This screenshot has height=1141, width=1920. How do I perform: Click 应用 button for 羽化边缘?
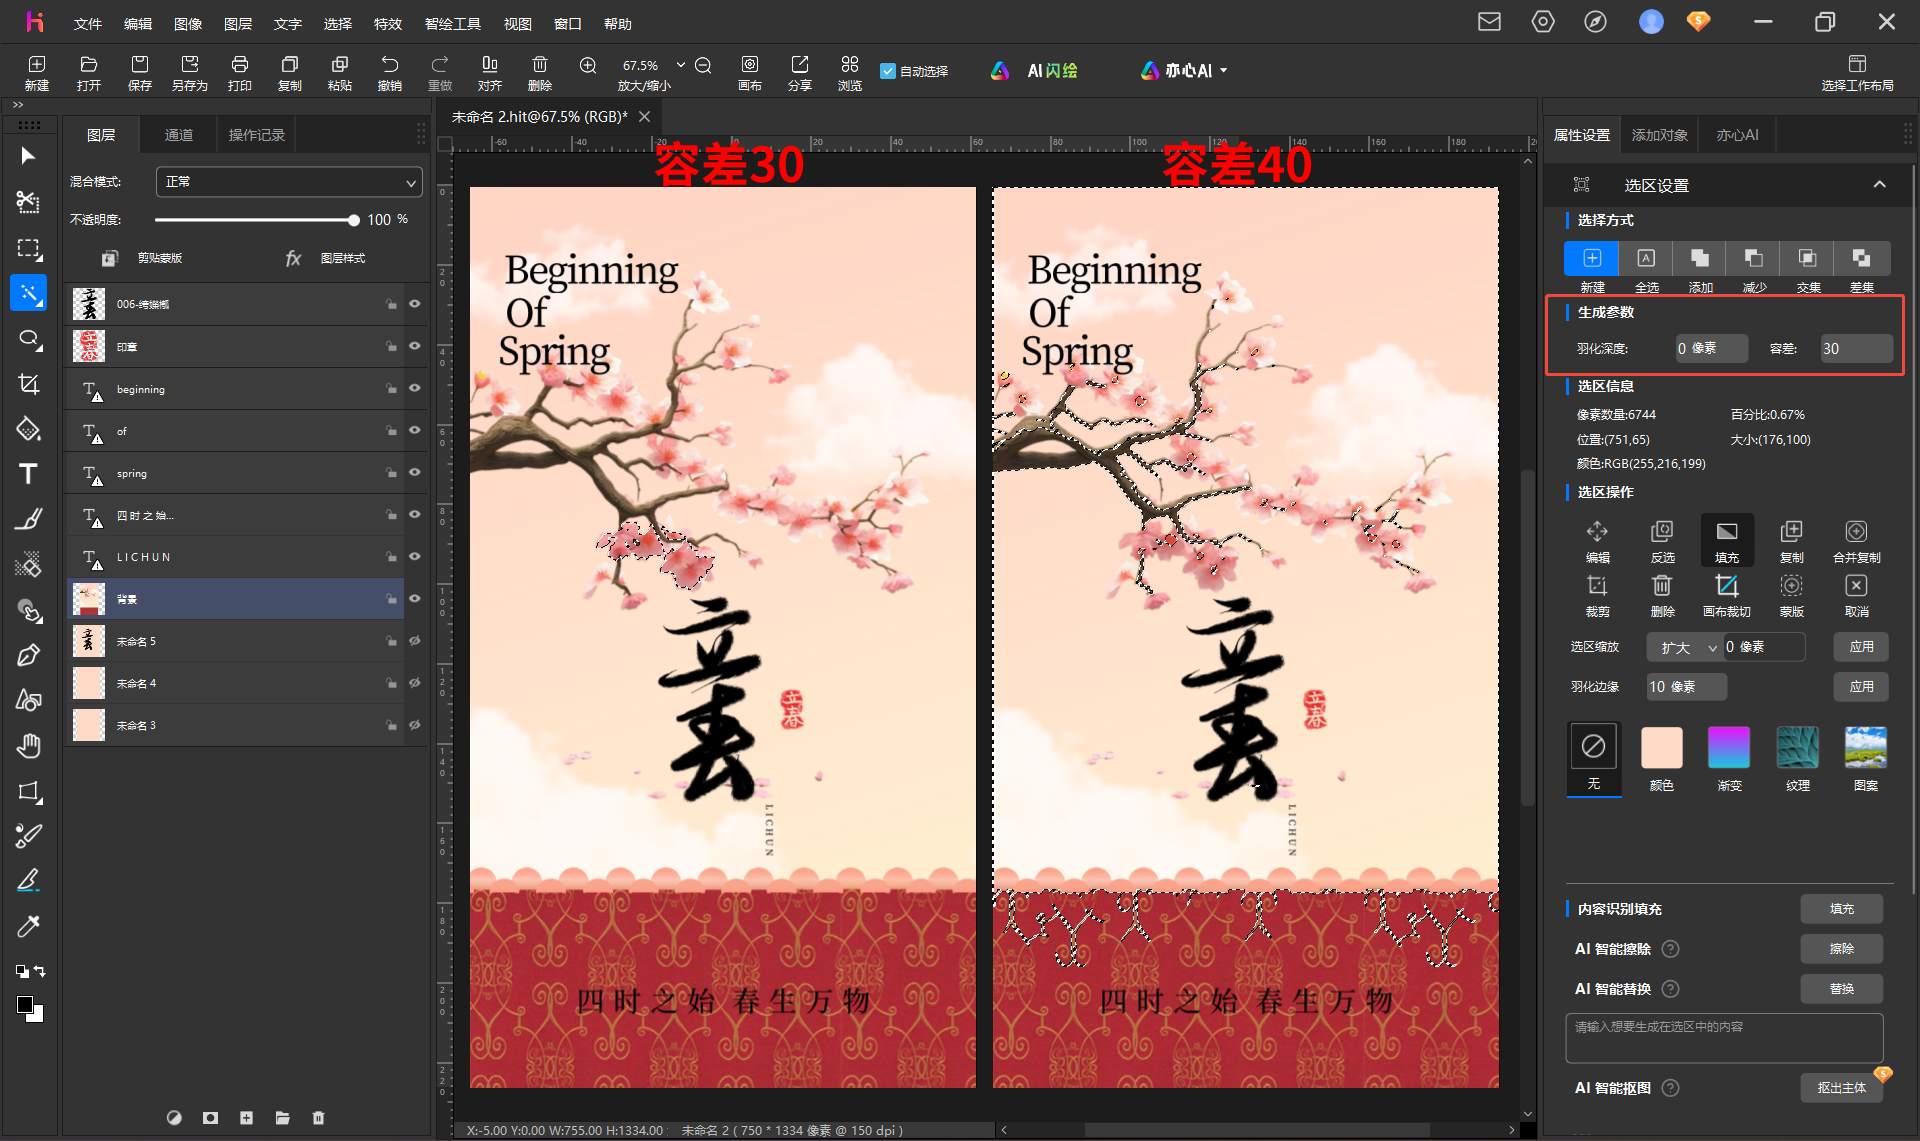tap(1861, 687)
